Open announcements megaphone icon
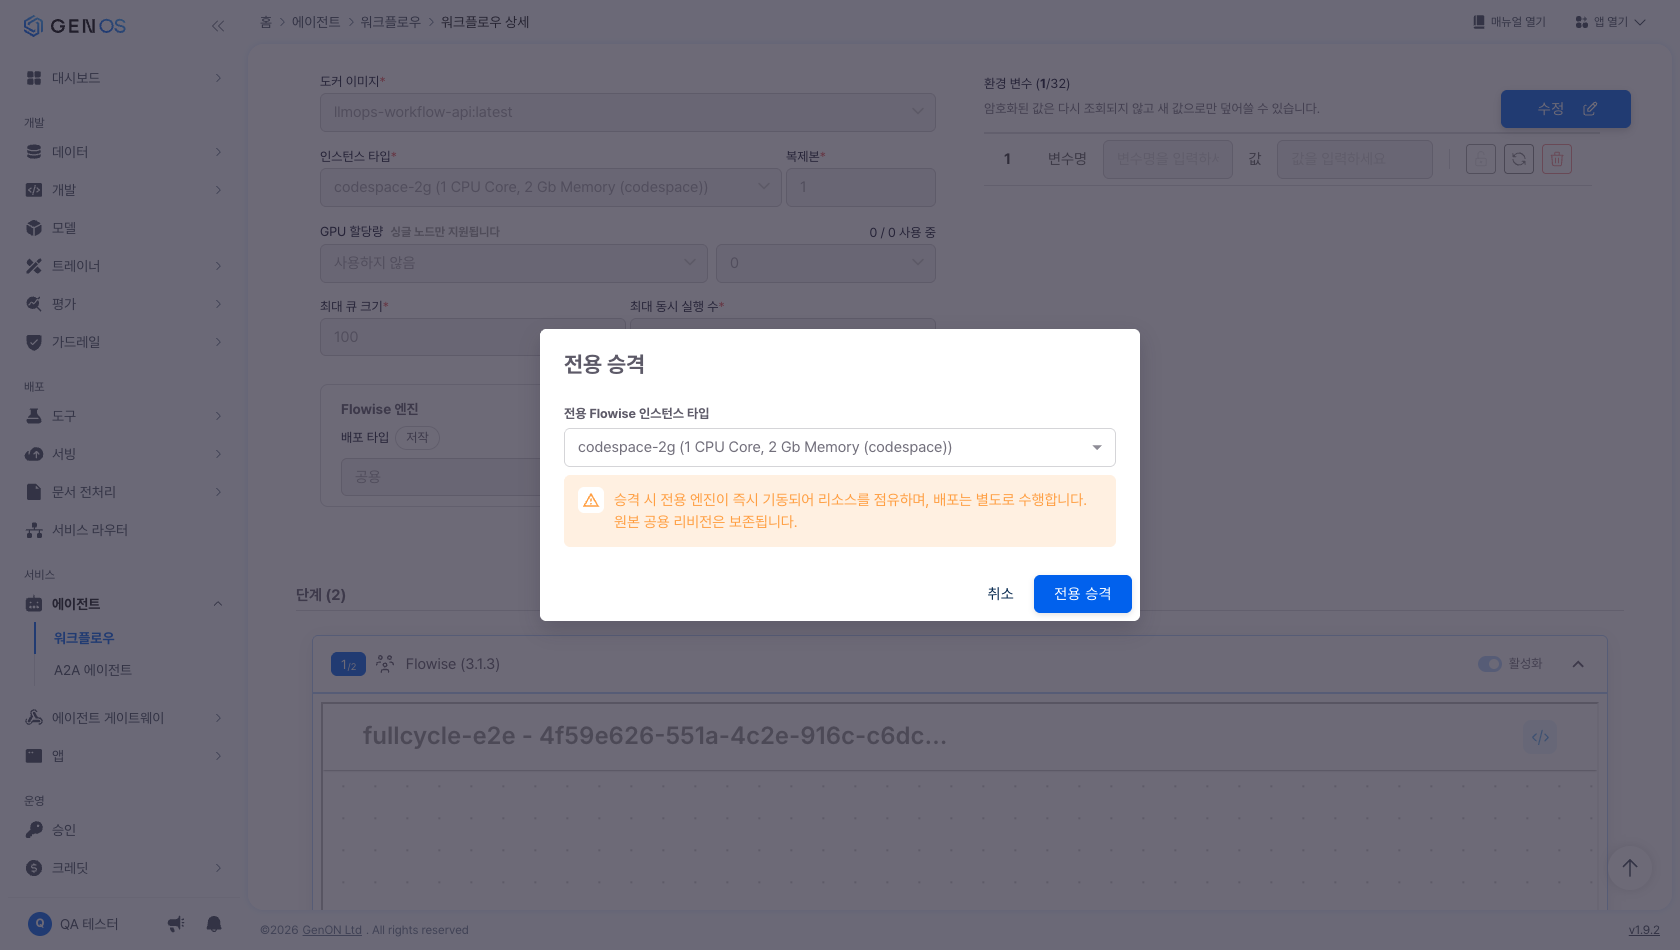Screen dimensions: 1680x950 pos(176,924)
